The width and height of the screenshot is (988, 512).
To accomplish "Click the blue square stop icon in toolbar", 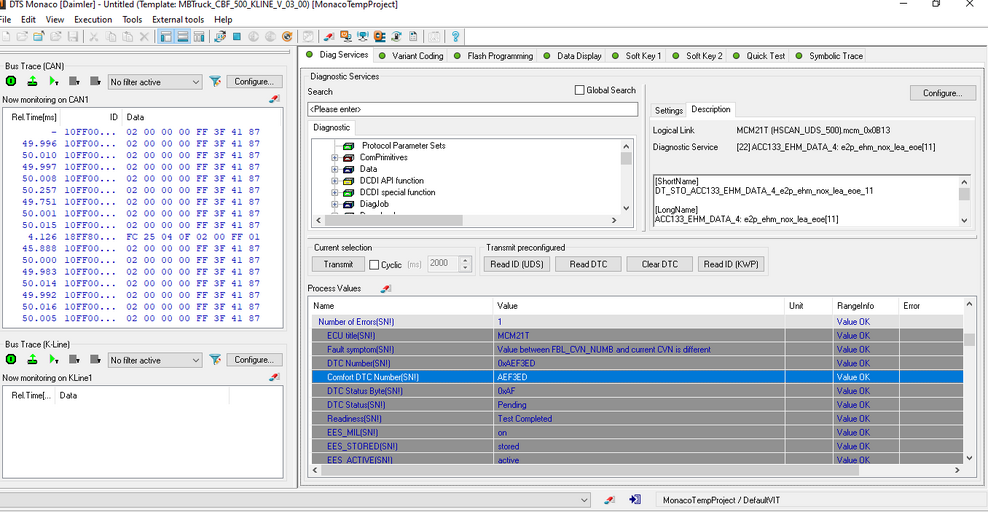I will coord(237,37).
